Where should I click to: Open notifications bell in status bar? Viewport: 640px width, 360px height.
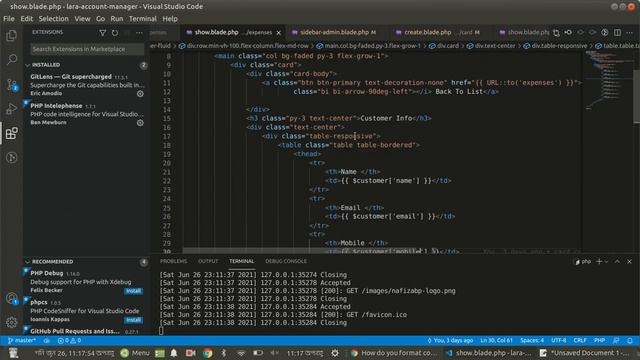tap(630, 340)
